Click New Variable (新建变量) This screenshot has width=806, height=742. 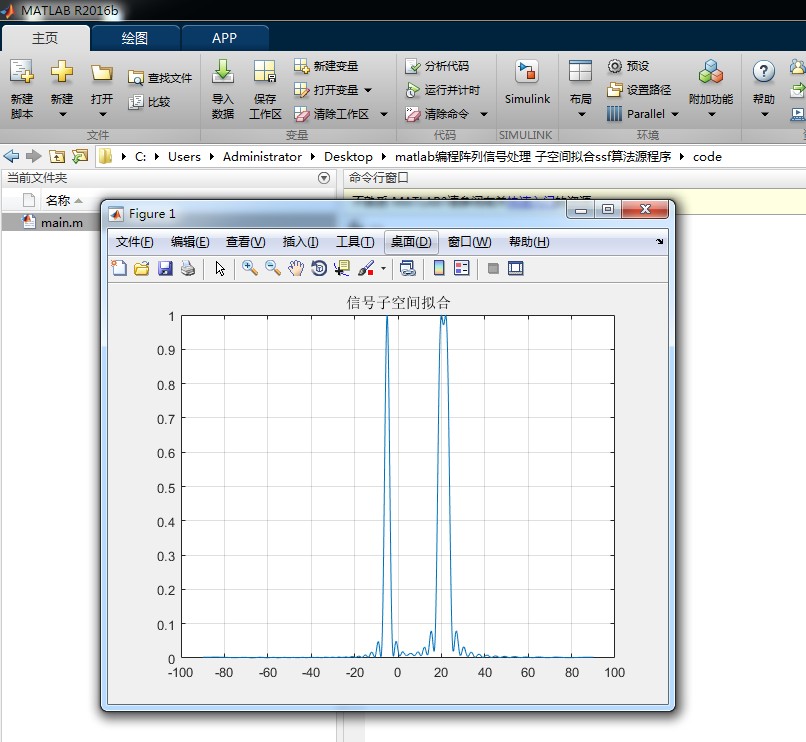[326, 66]
